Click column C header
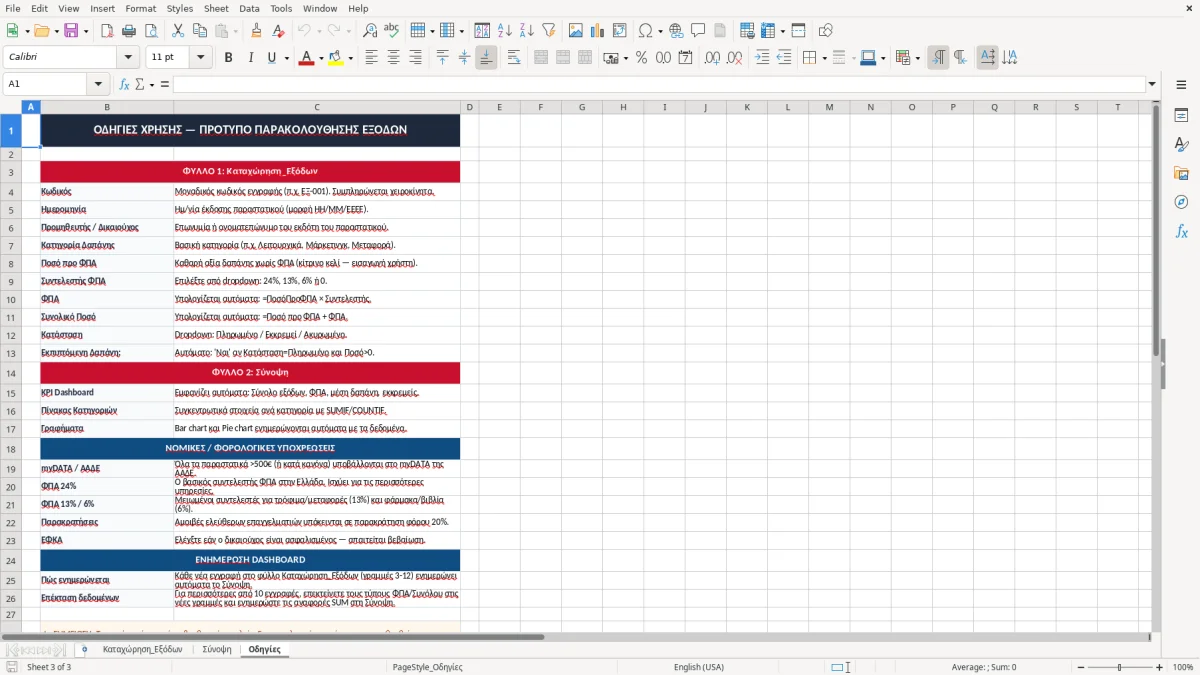 (x=317, y=107)
